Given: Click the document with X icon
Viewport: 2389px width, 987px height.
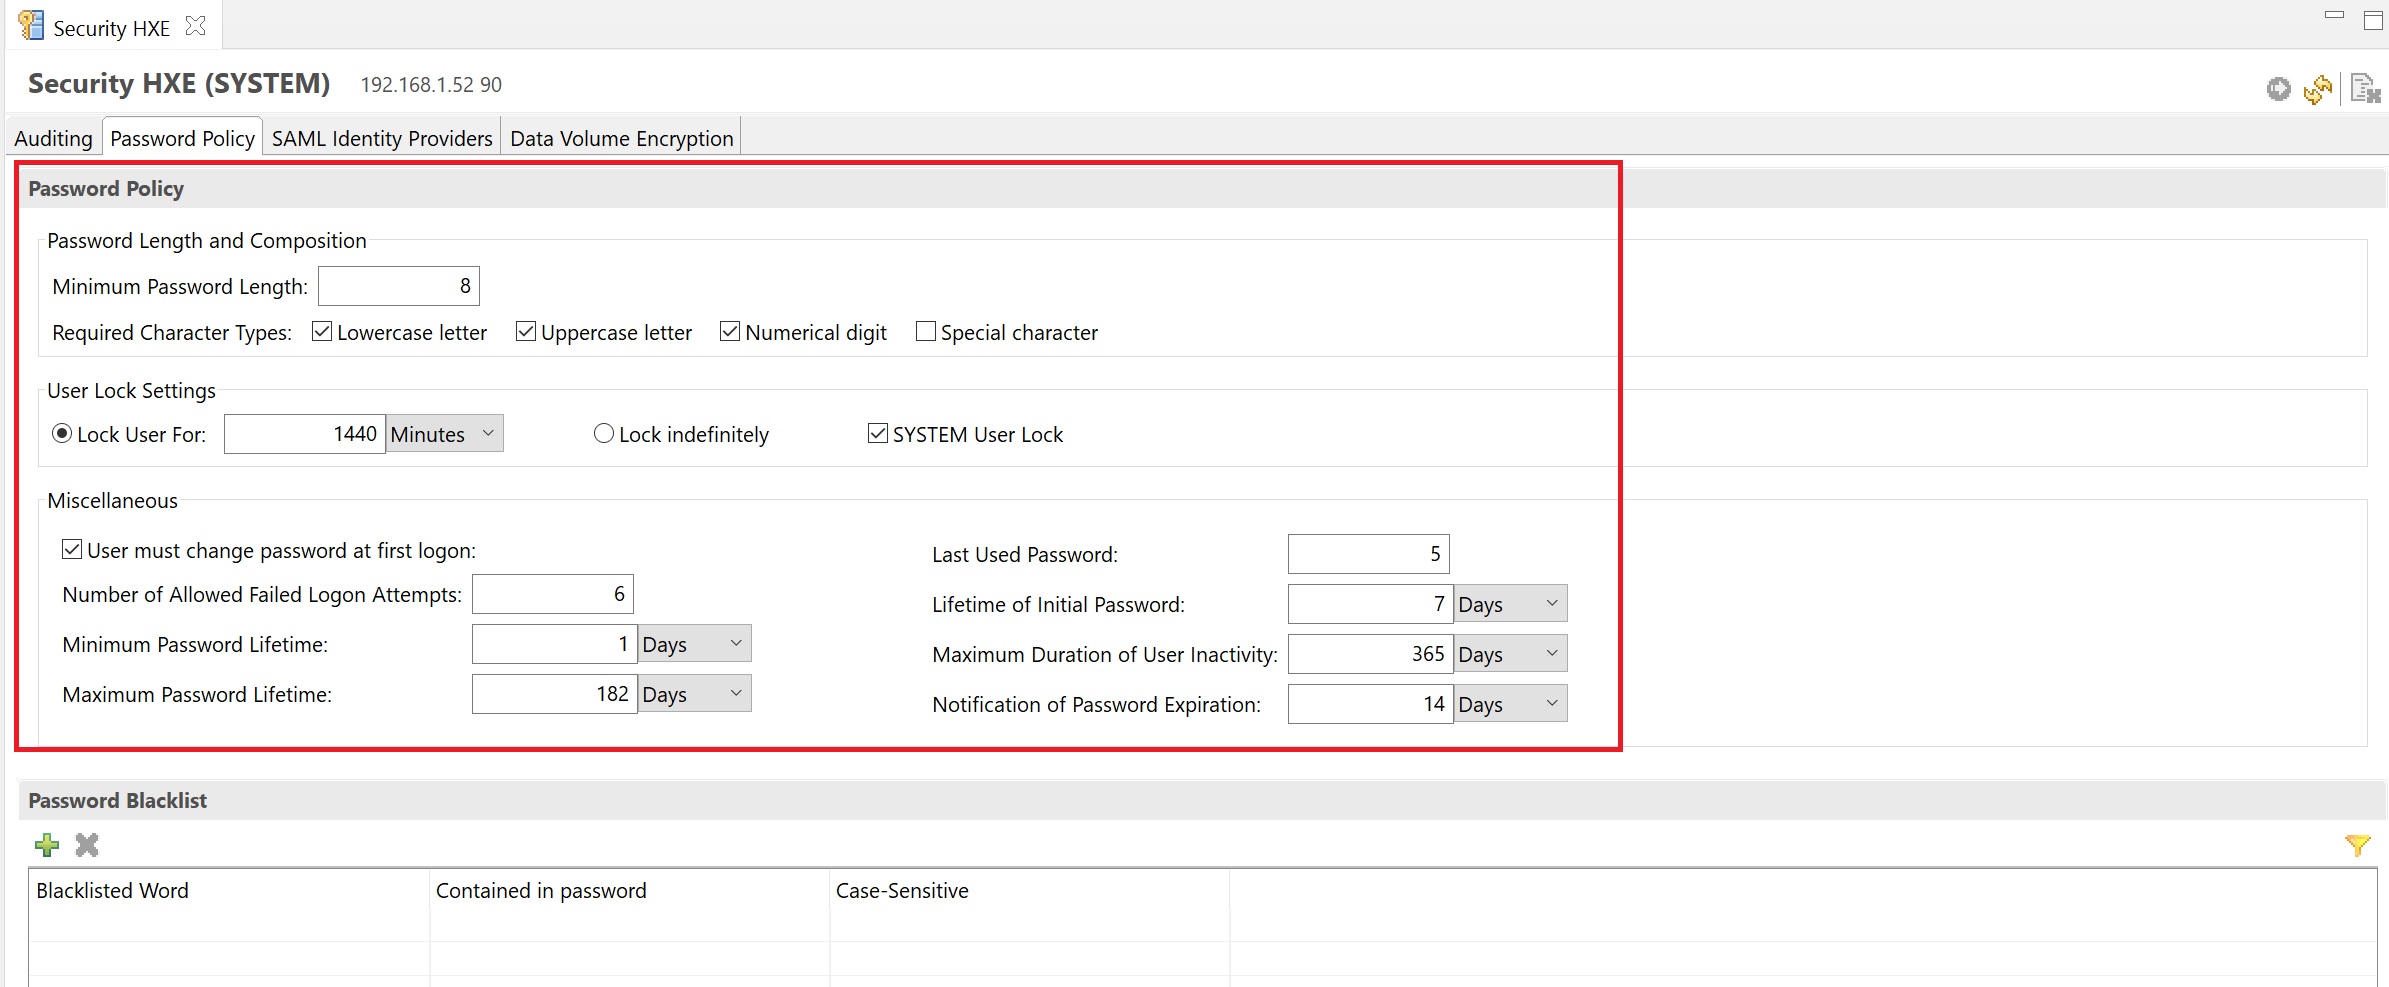Looking at the screenshot, I should tap(2364, 89).
